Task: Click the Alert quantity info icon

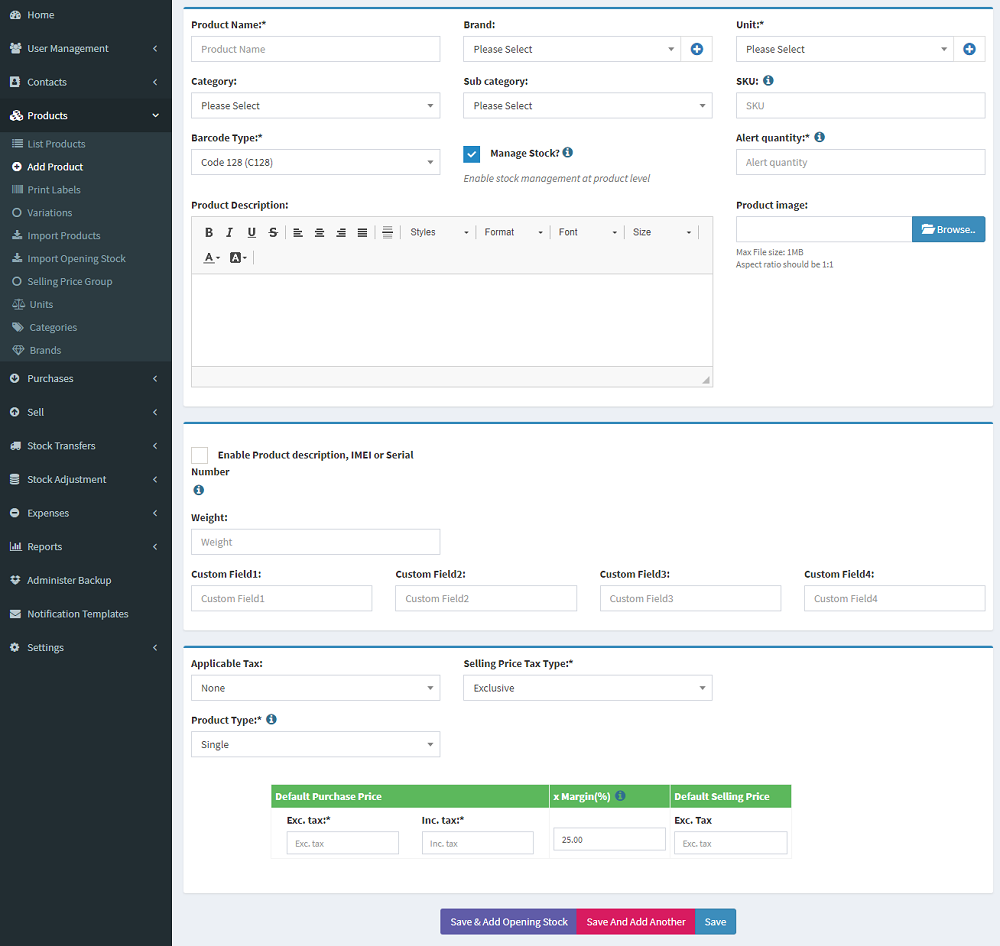Action: [819, 138]
